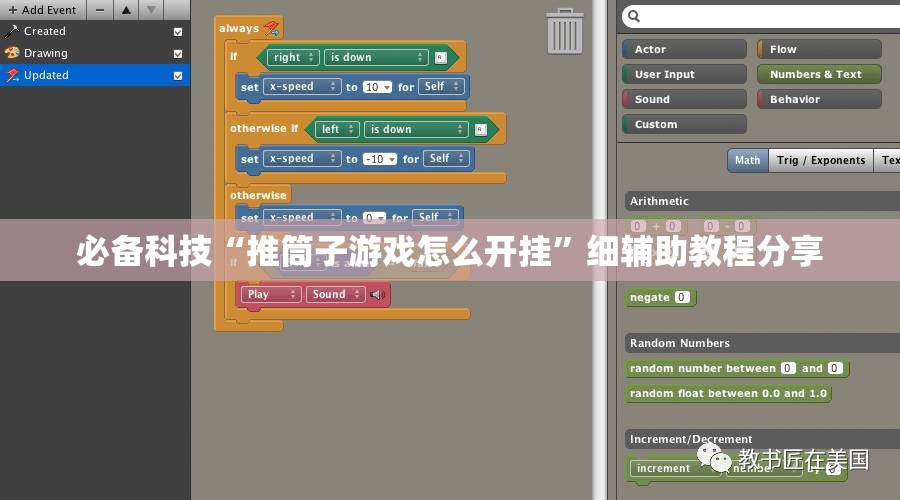The width and height of the screenshot is (900, 500).
Task: Open the x-speed dropdown in the first set block
Action: tap(302, 87)
